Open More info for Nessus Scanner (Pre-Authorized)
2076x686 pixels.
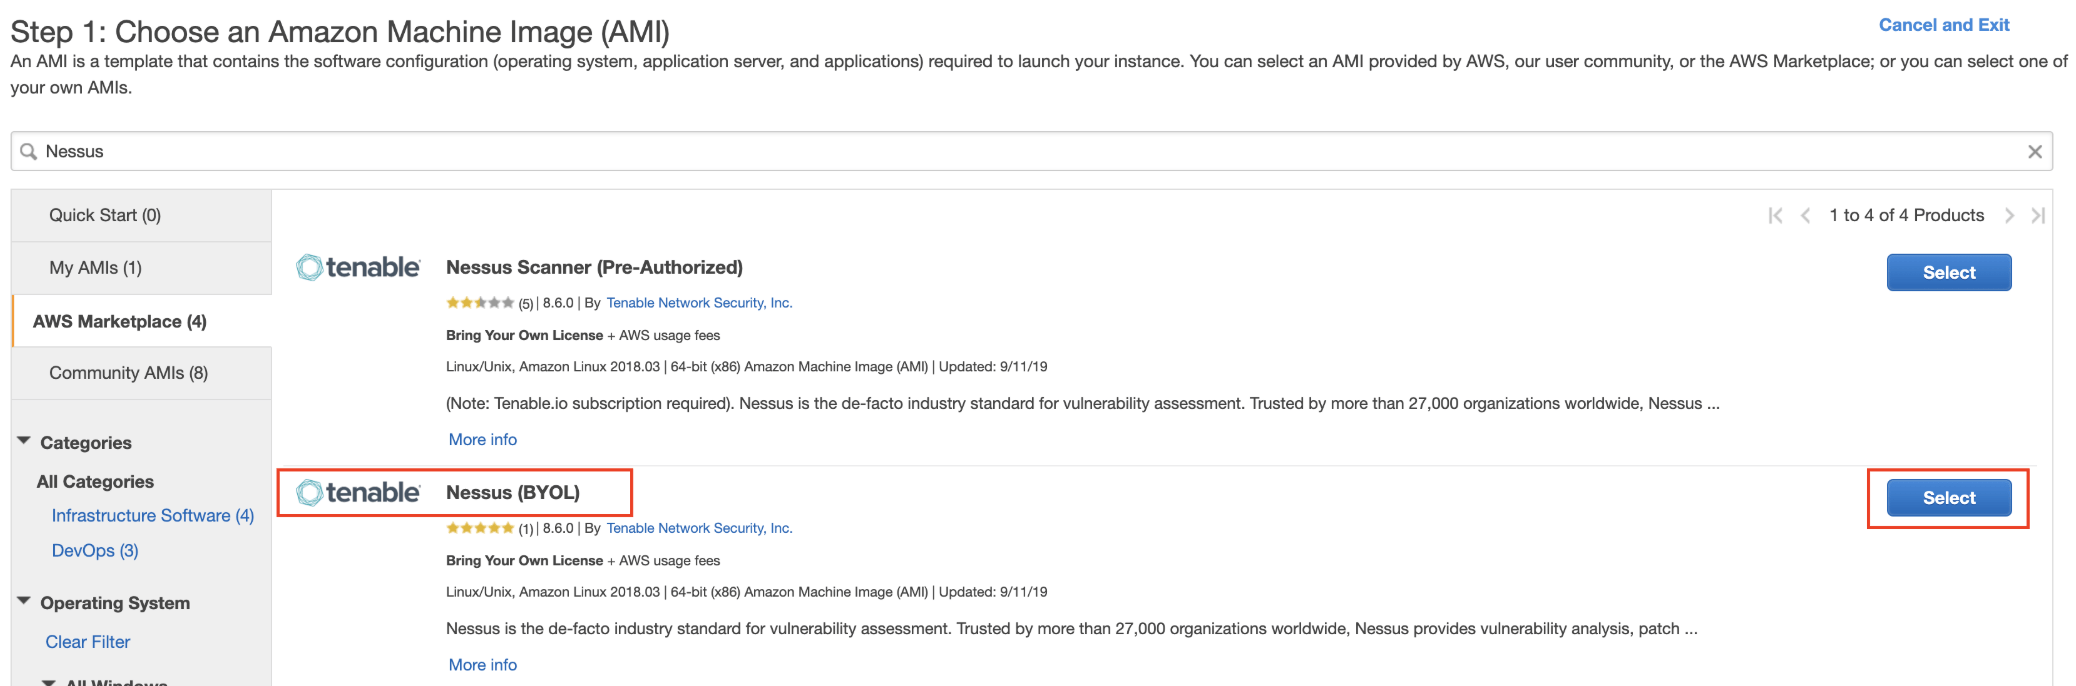(x=483, y=439)
